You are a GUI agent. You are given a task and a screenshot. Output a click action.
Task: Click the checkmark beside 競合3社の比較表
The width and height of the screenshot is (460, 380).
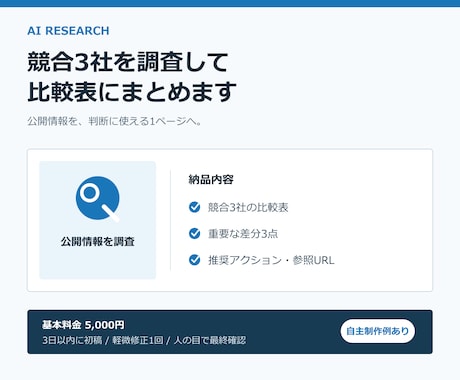(x=194, y=207)
